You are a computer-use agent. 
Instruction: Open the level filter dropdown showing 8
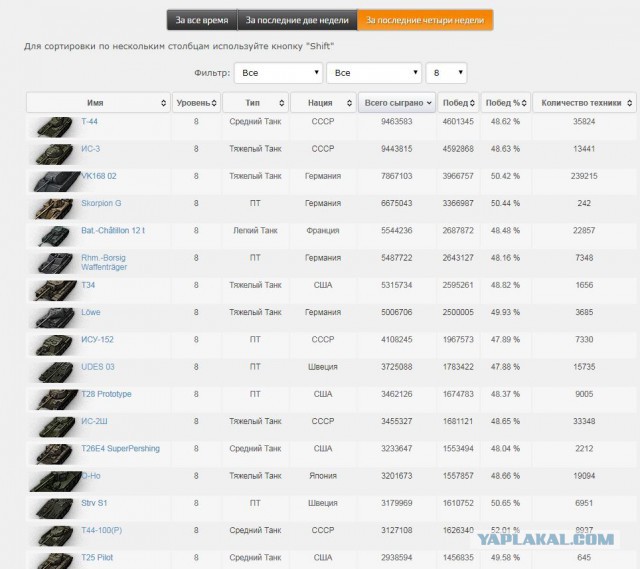(446, 73)
